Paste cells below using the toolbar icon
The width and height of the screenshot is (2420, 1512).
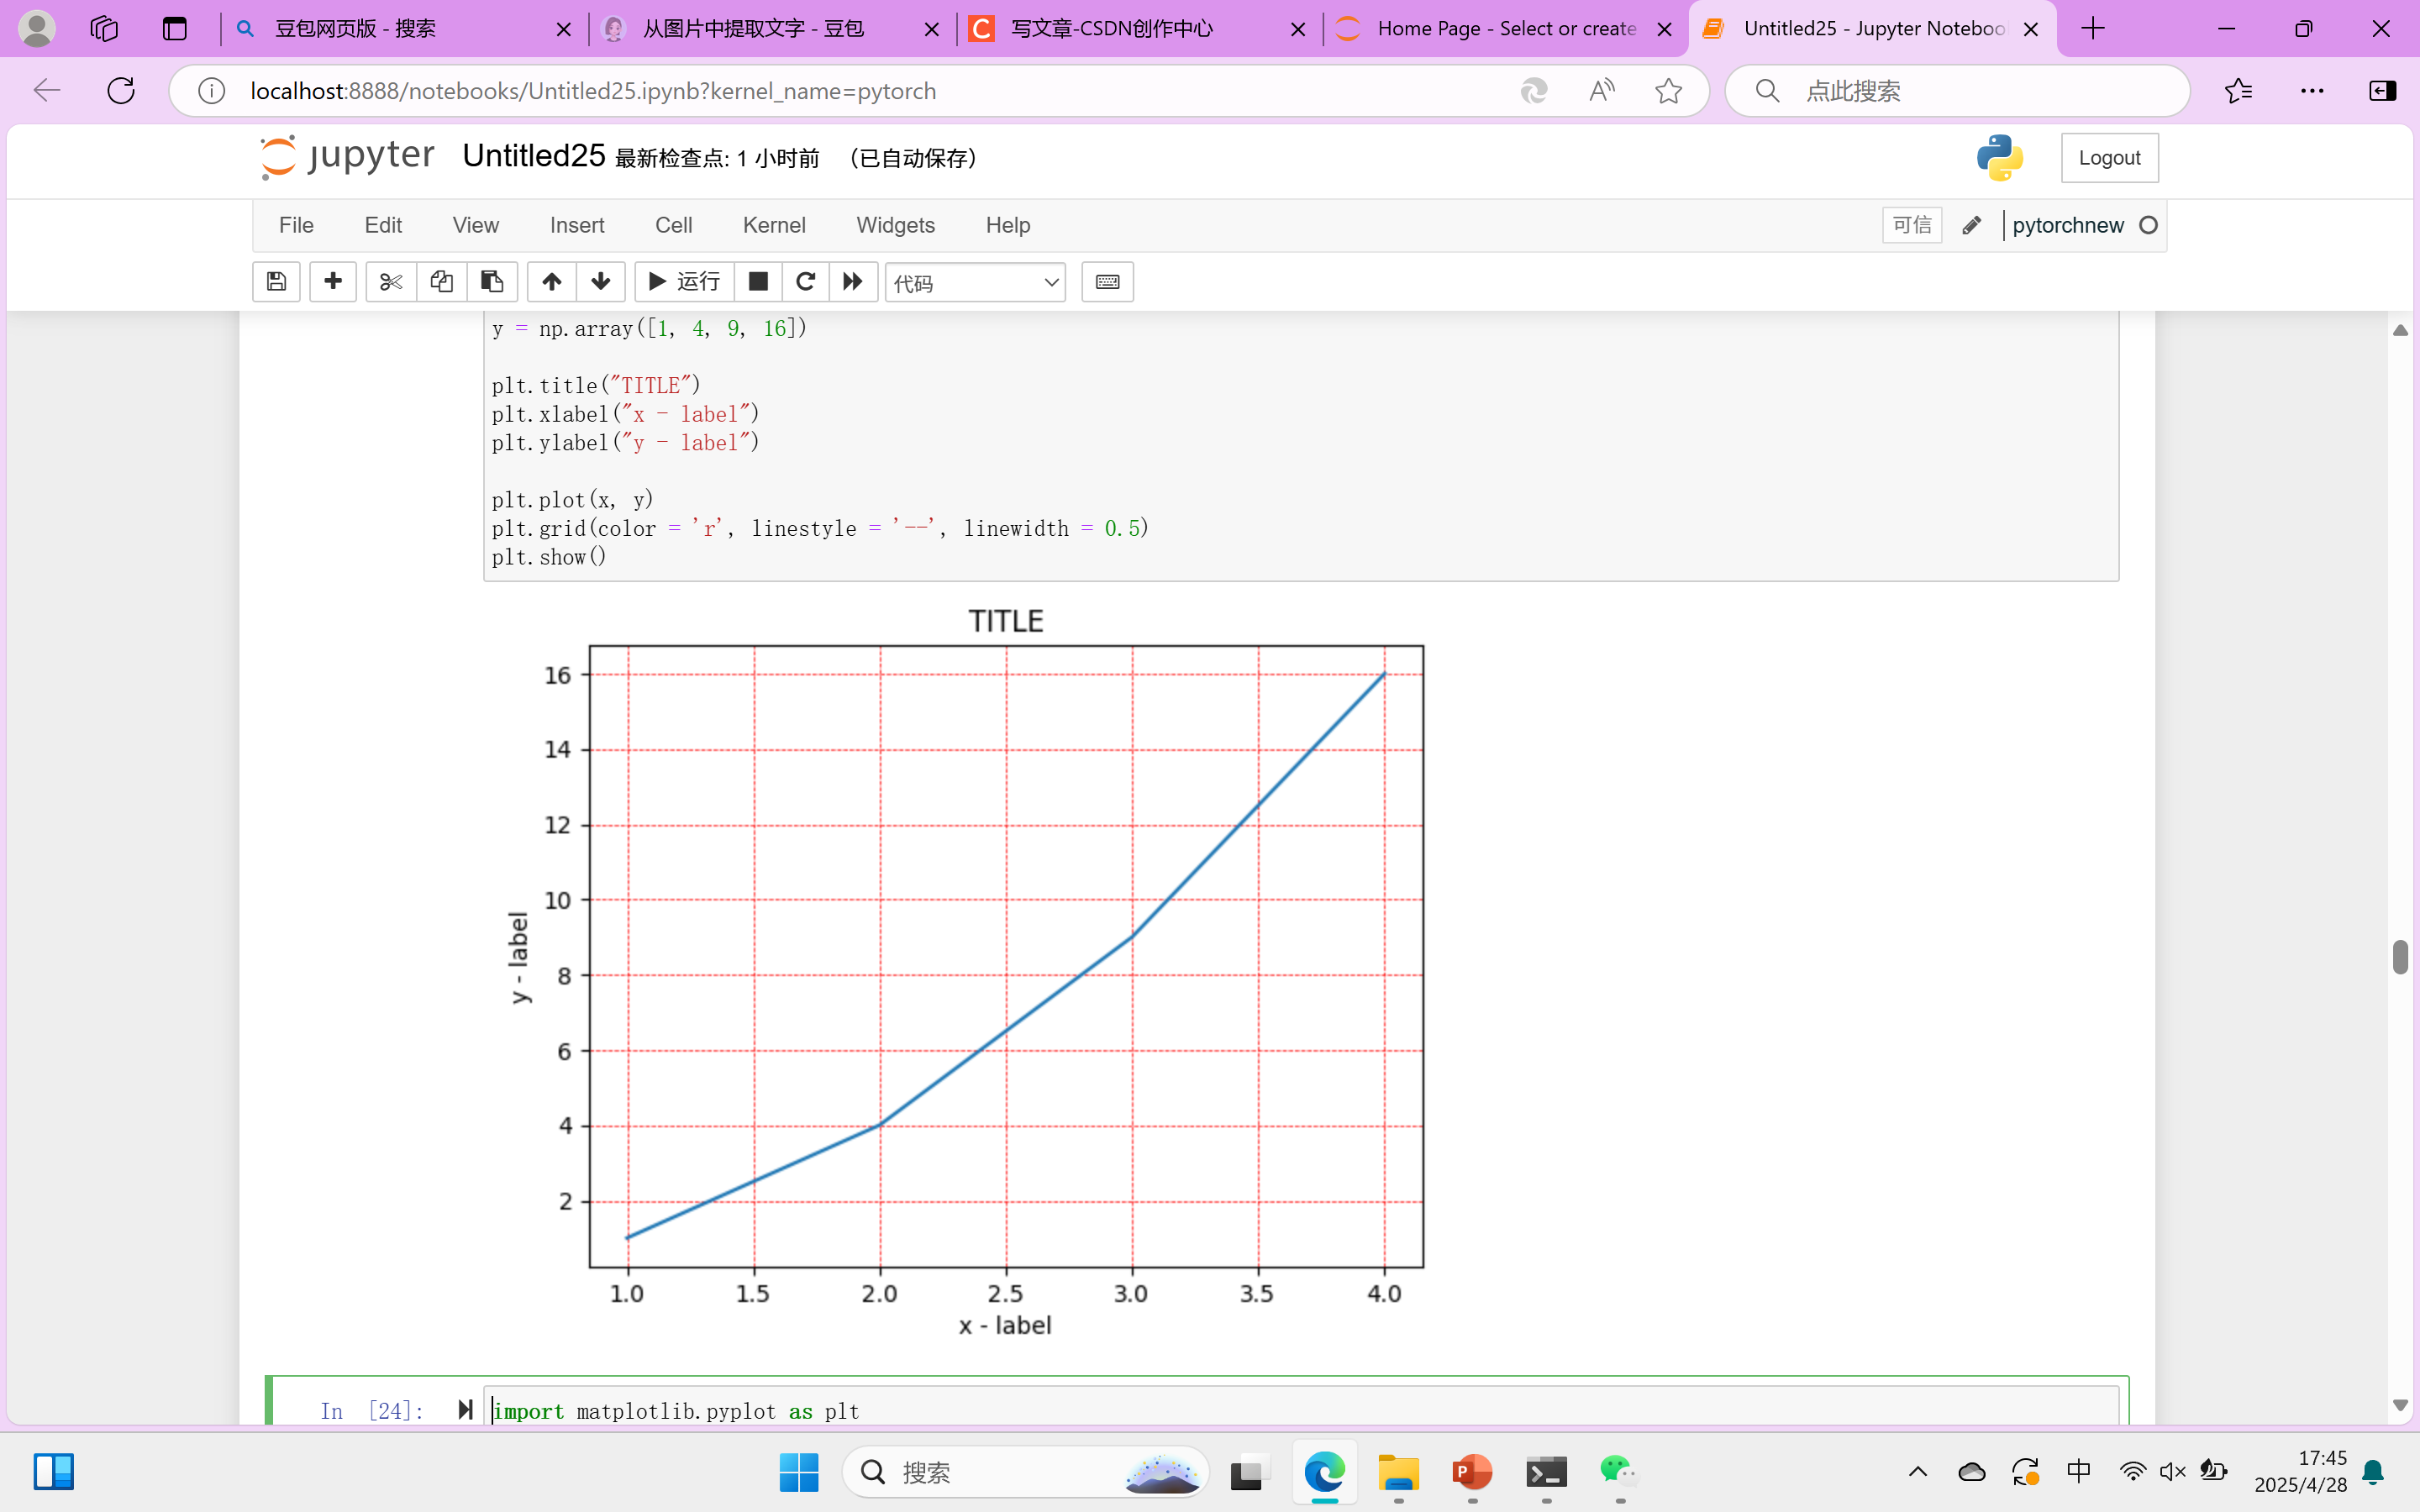point(492,282)
